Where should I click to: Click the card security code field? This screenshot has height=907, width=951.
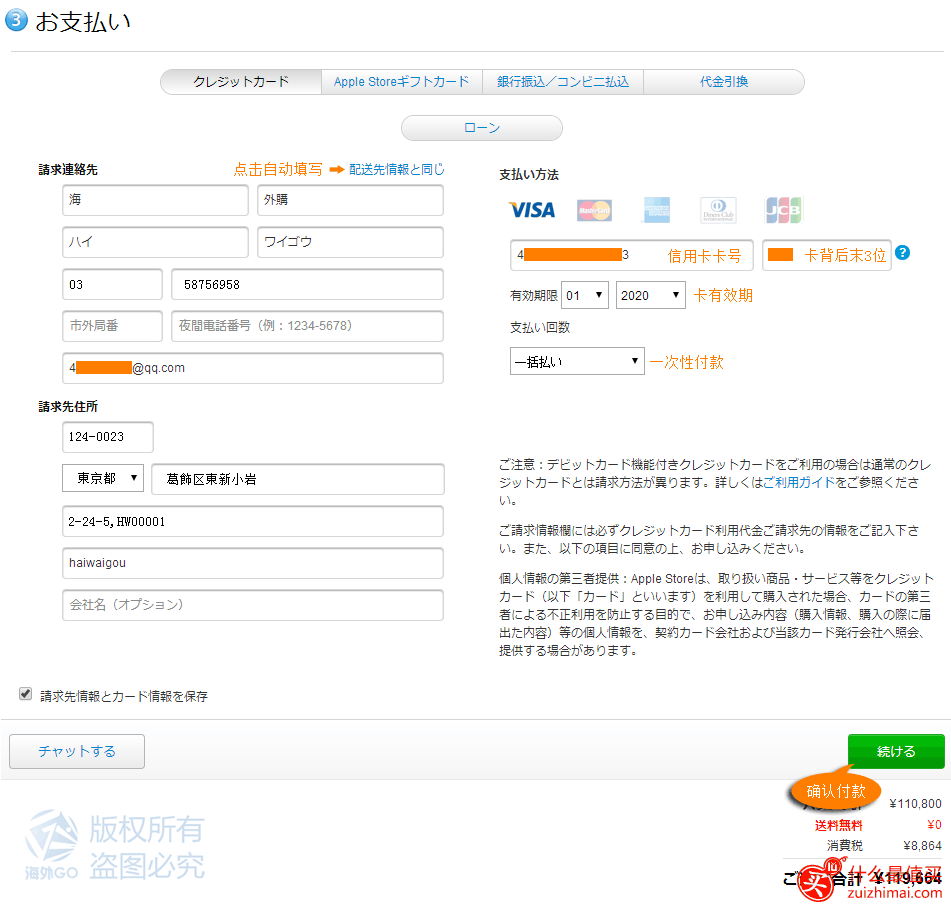pos(827,255)
